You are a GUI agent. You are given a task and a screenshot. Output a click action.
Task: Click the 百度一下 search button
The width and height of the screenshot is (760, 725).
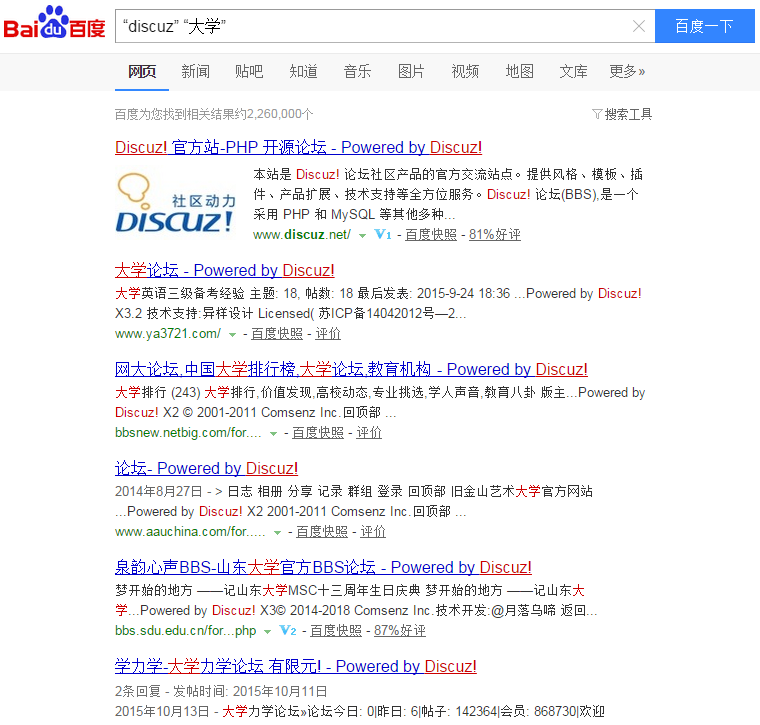tap(704, 26)
